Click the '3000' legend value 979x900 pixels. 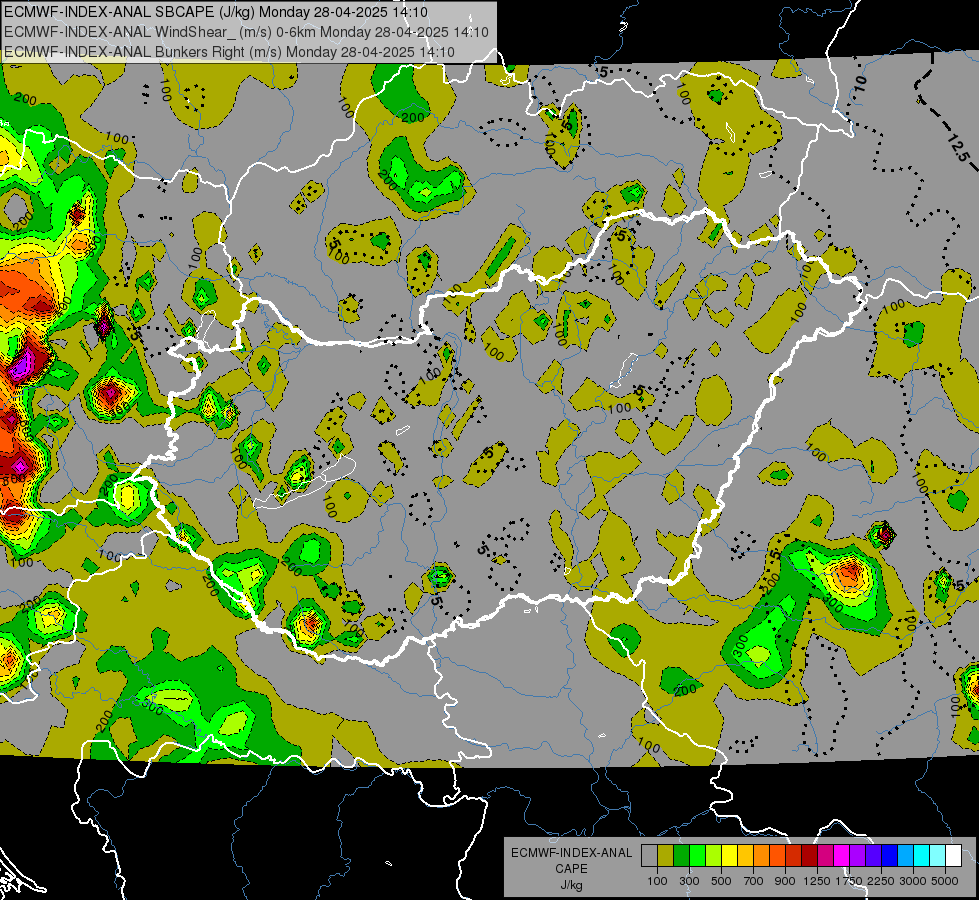coord(913,881)
